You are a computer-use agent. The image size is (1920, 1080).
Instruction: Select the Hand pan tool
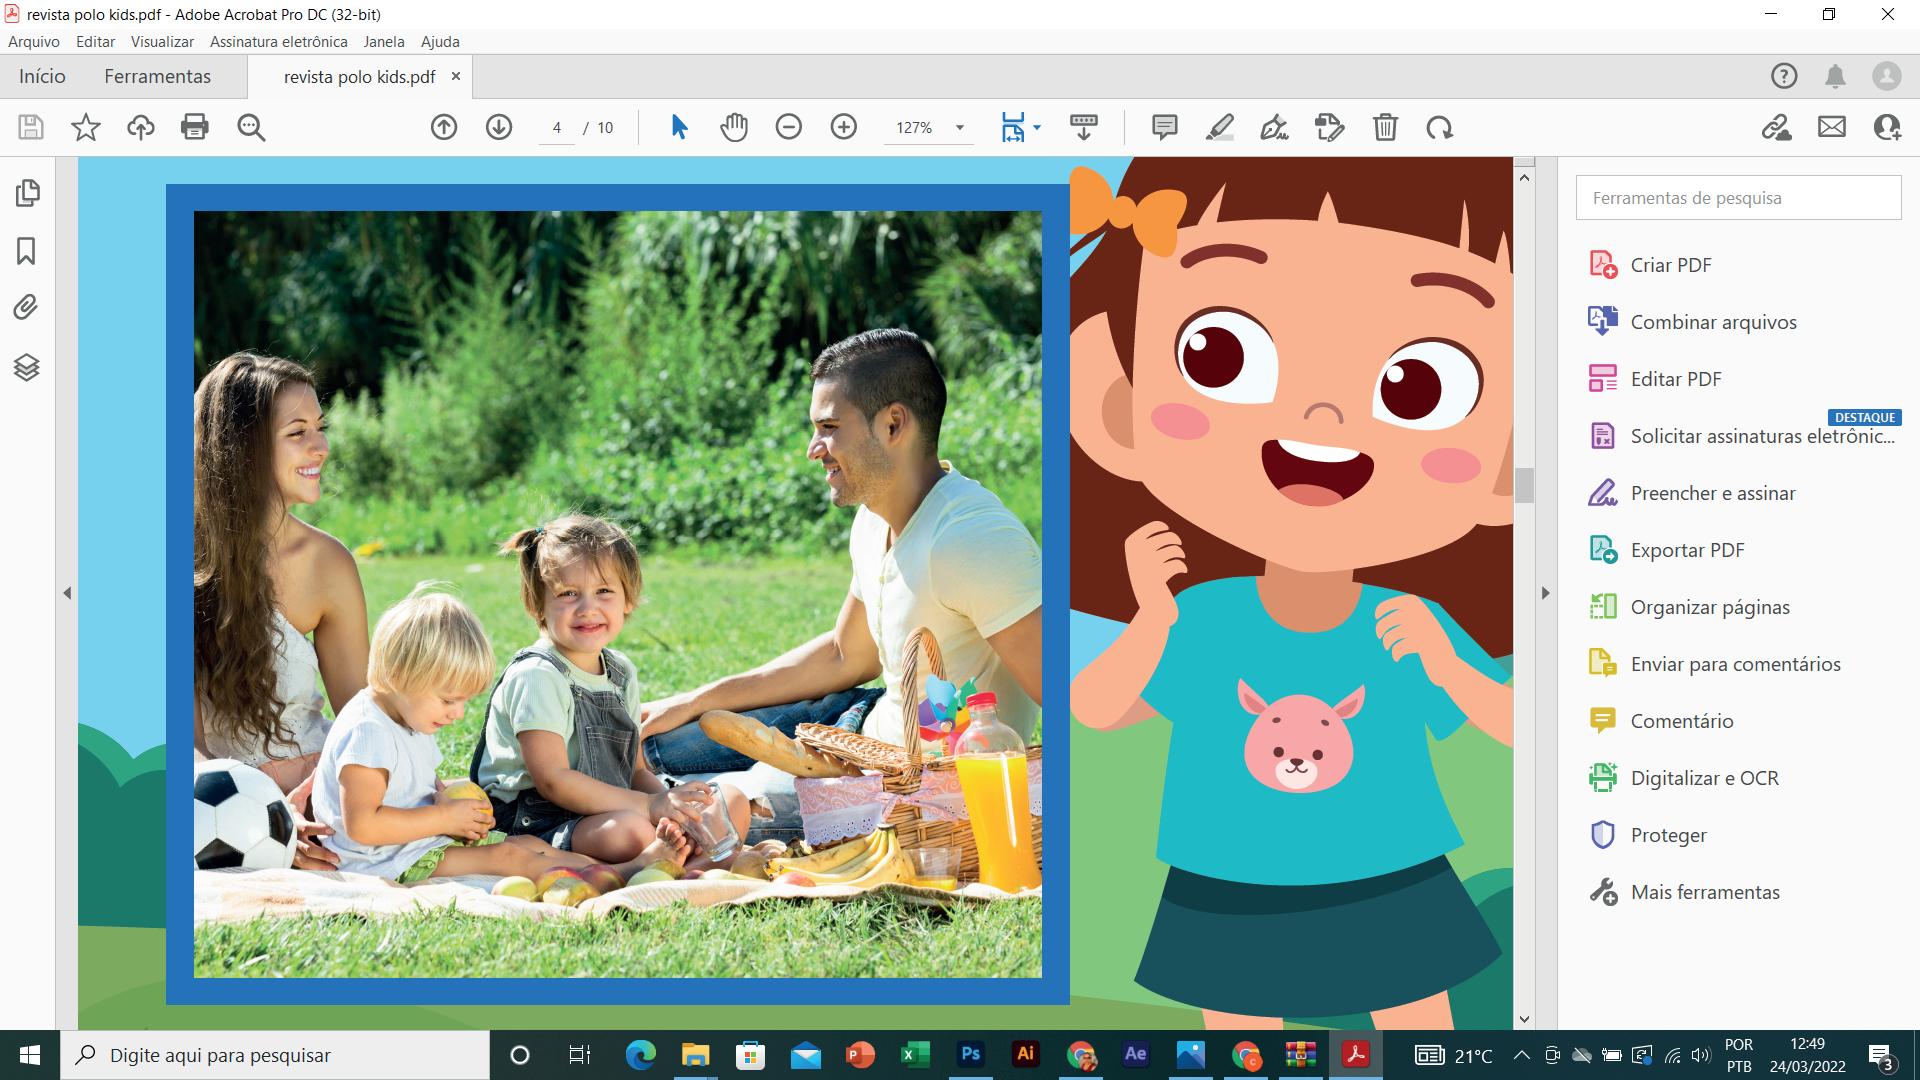(734, 127)
